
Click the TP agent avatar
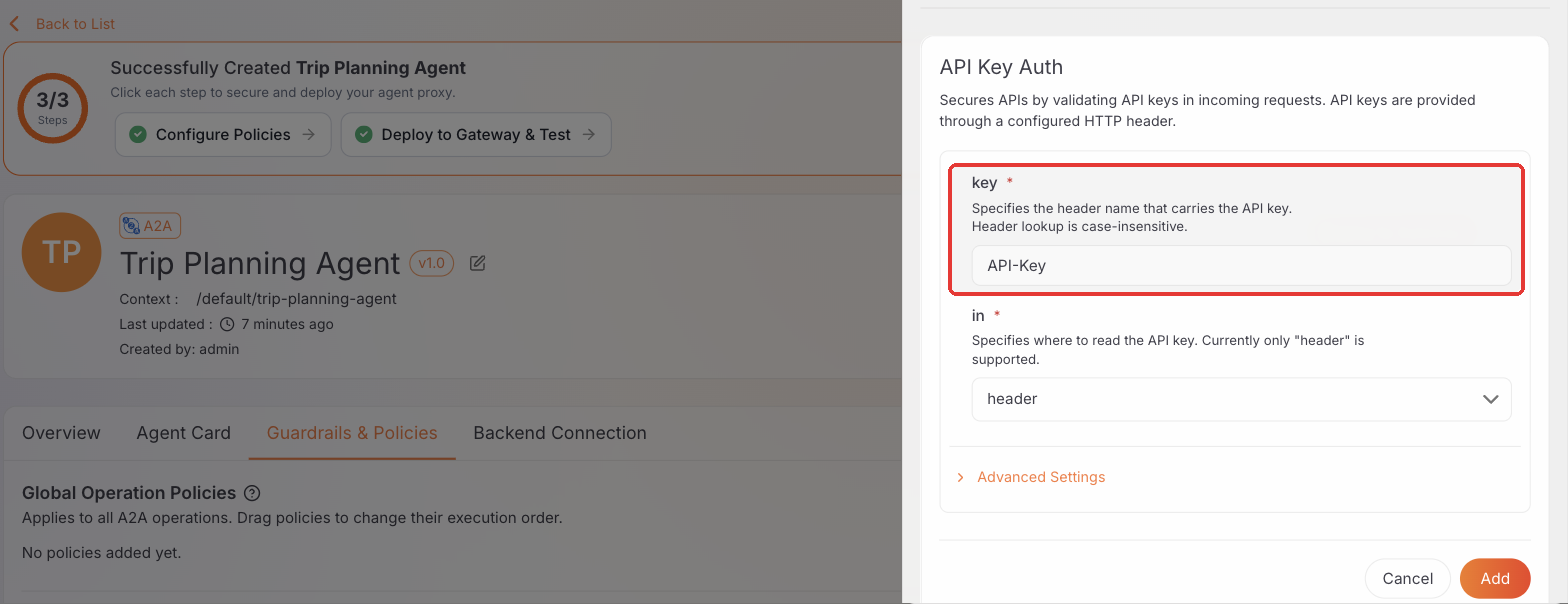pyautogui.click(x=61, y=252)
